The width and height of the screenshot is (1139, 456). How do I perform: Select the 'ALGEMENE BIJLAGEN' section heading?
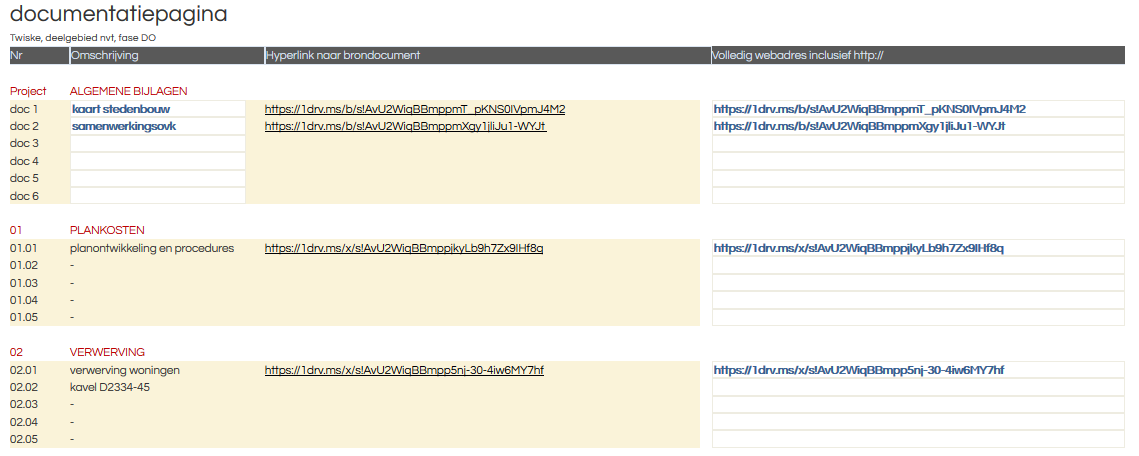pos(128,91)
